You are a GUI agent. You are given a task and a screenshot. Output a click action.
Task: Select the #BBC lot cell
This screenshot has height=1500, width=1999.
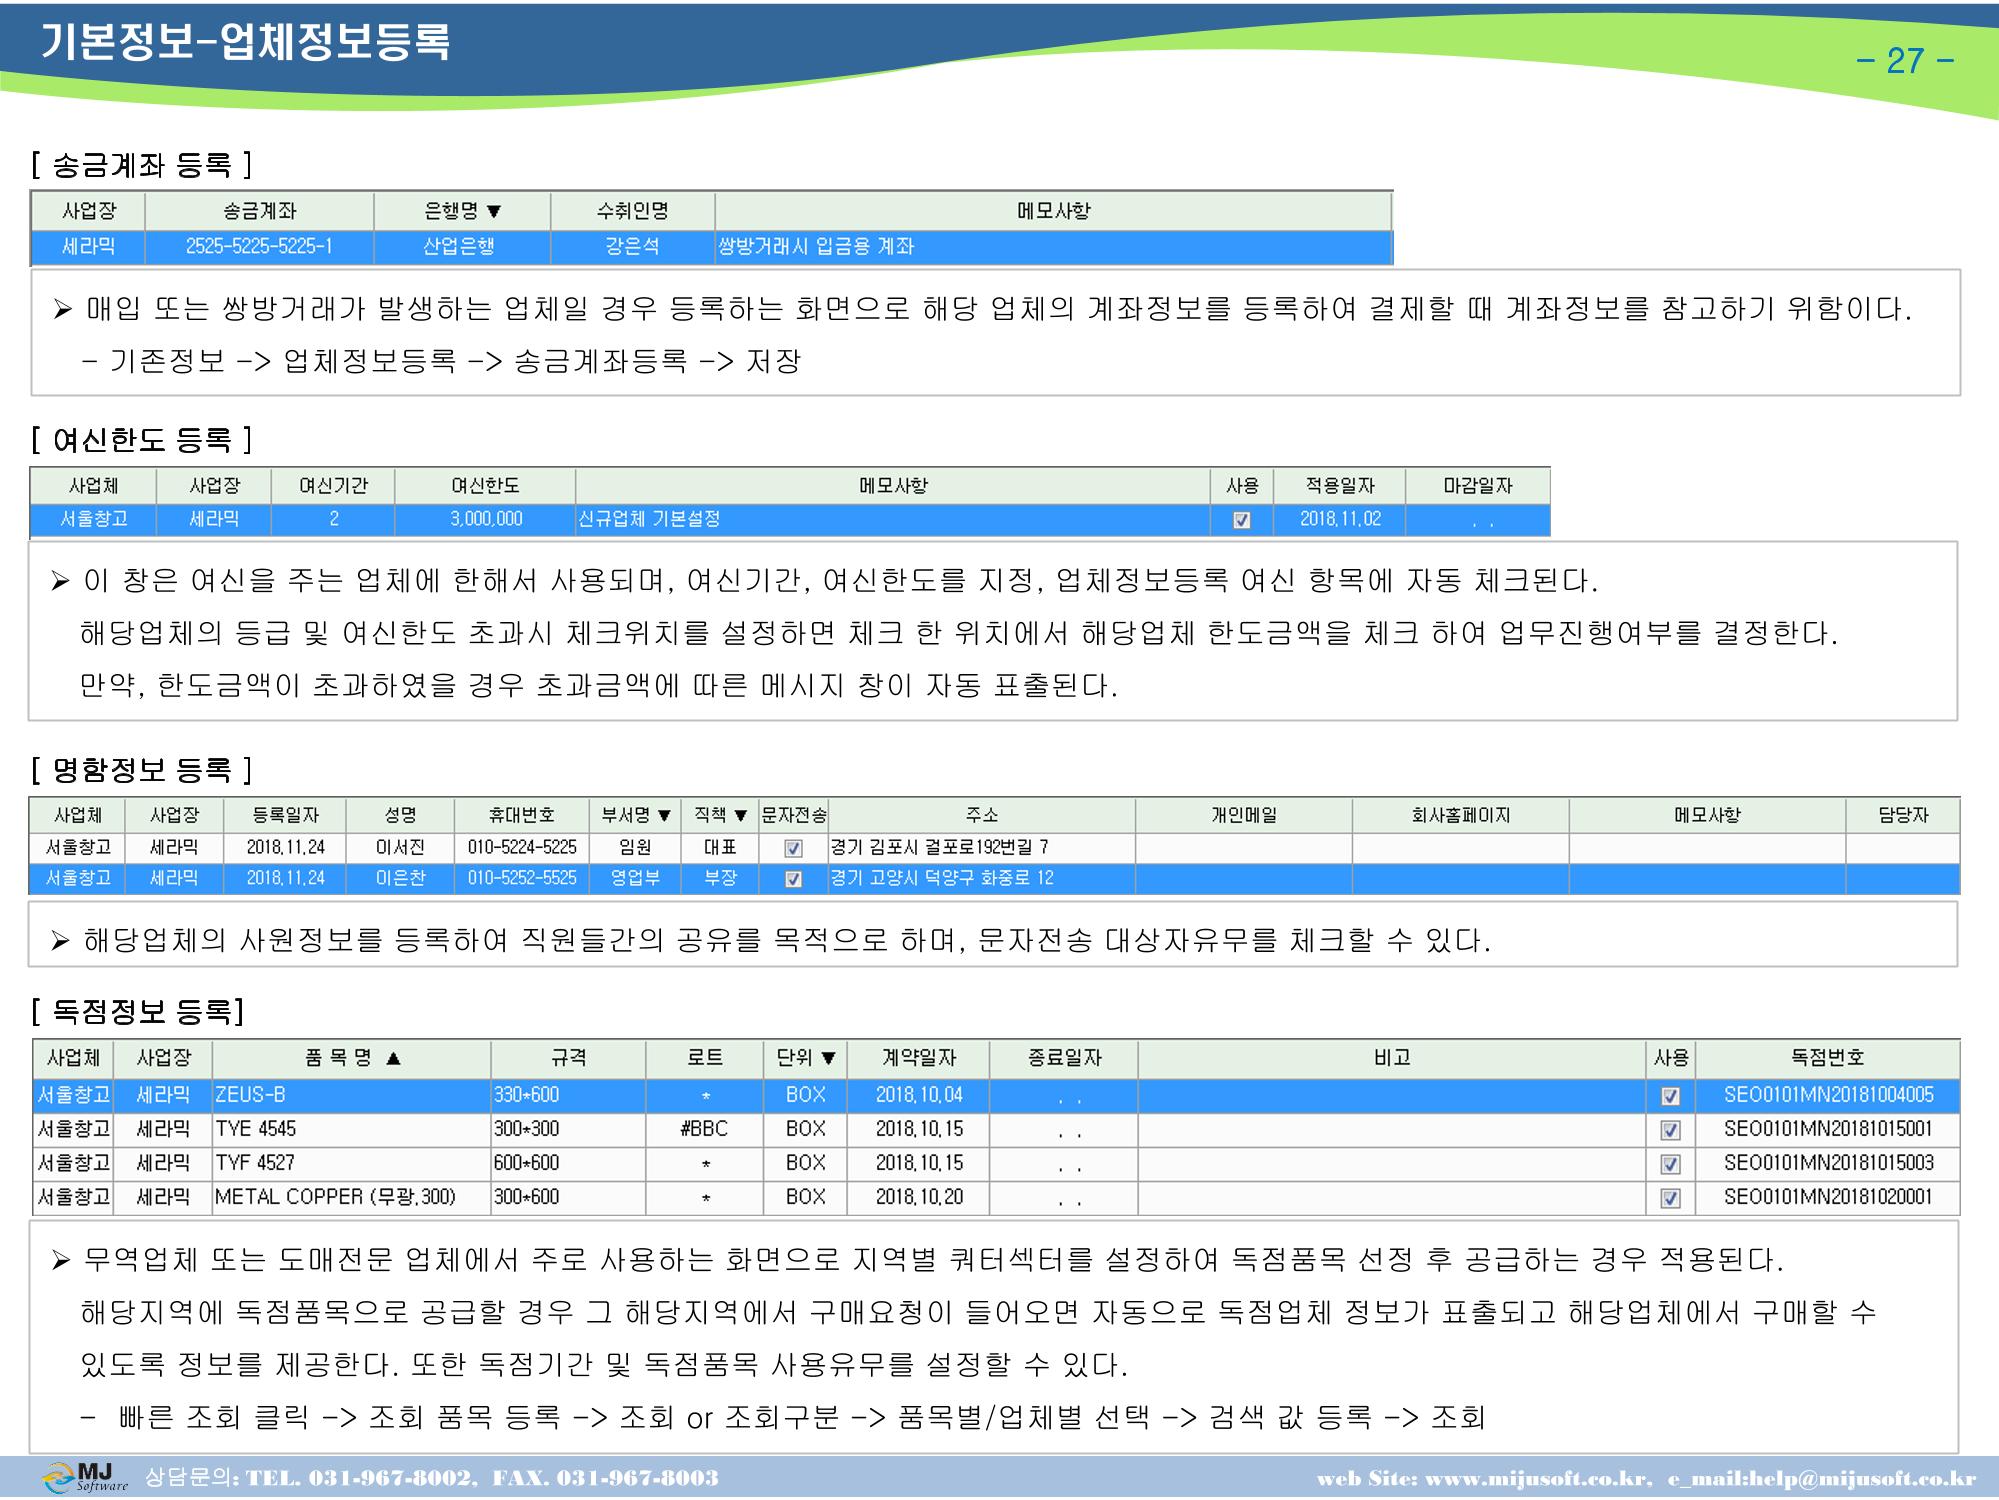click(705, 1130)
